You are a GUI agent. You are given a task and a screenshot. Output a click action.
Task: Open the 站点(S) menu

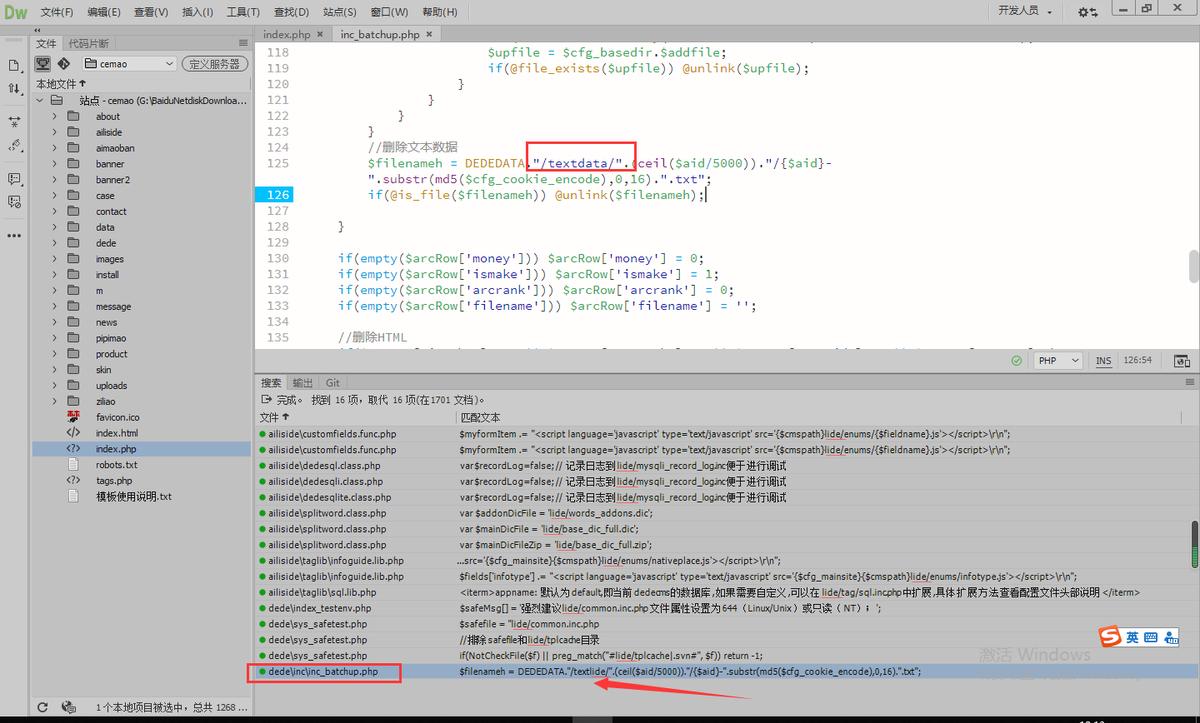(x=340, y=12)
